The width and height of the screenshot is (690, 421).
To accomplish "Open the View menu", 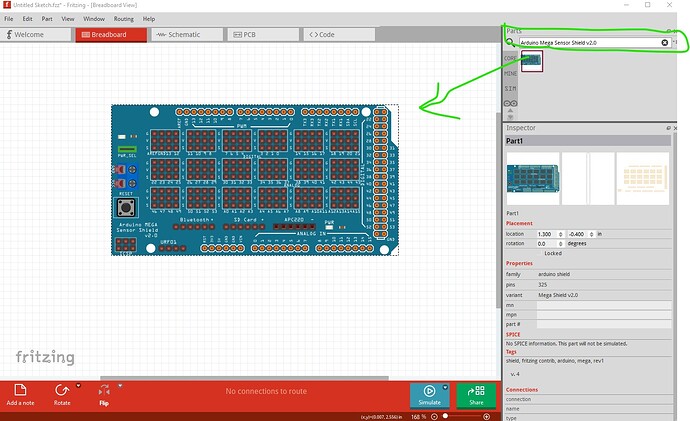I will 68,19.
